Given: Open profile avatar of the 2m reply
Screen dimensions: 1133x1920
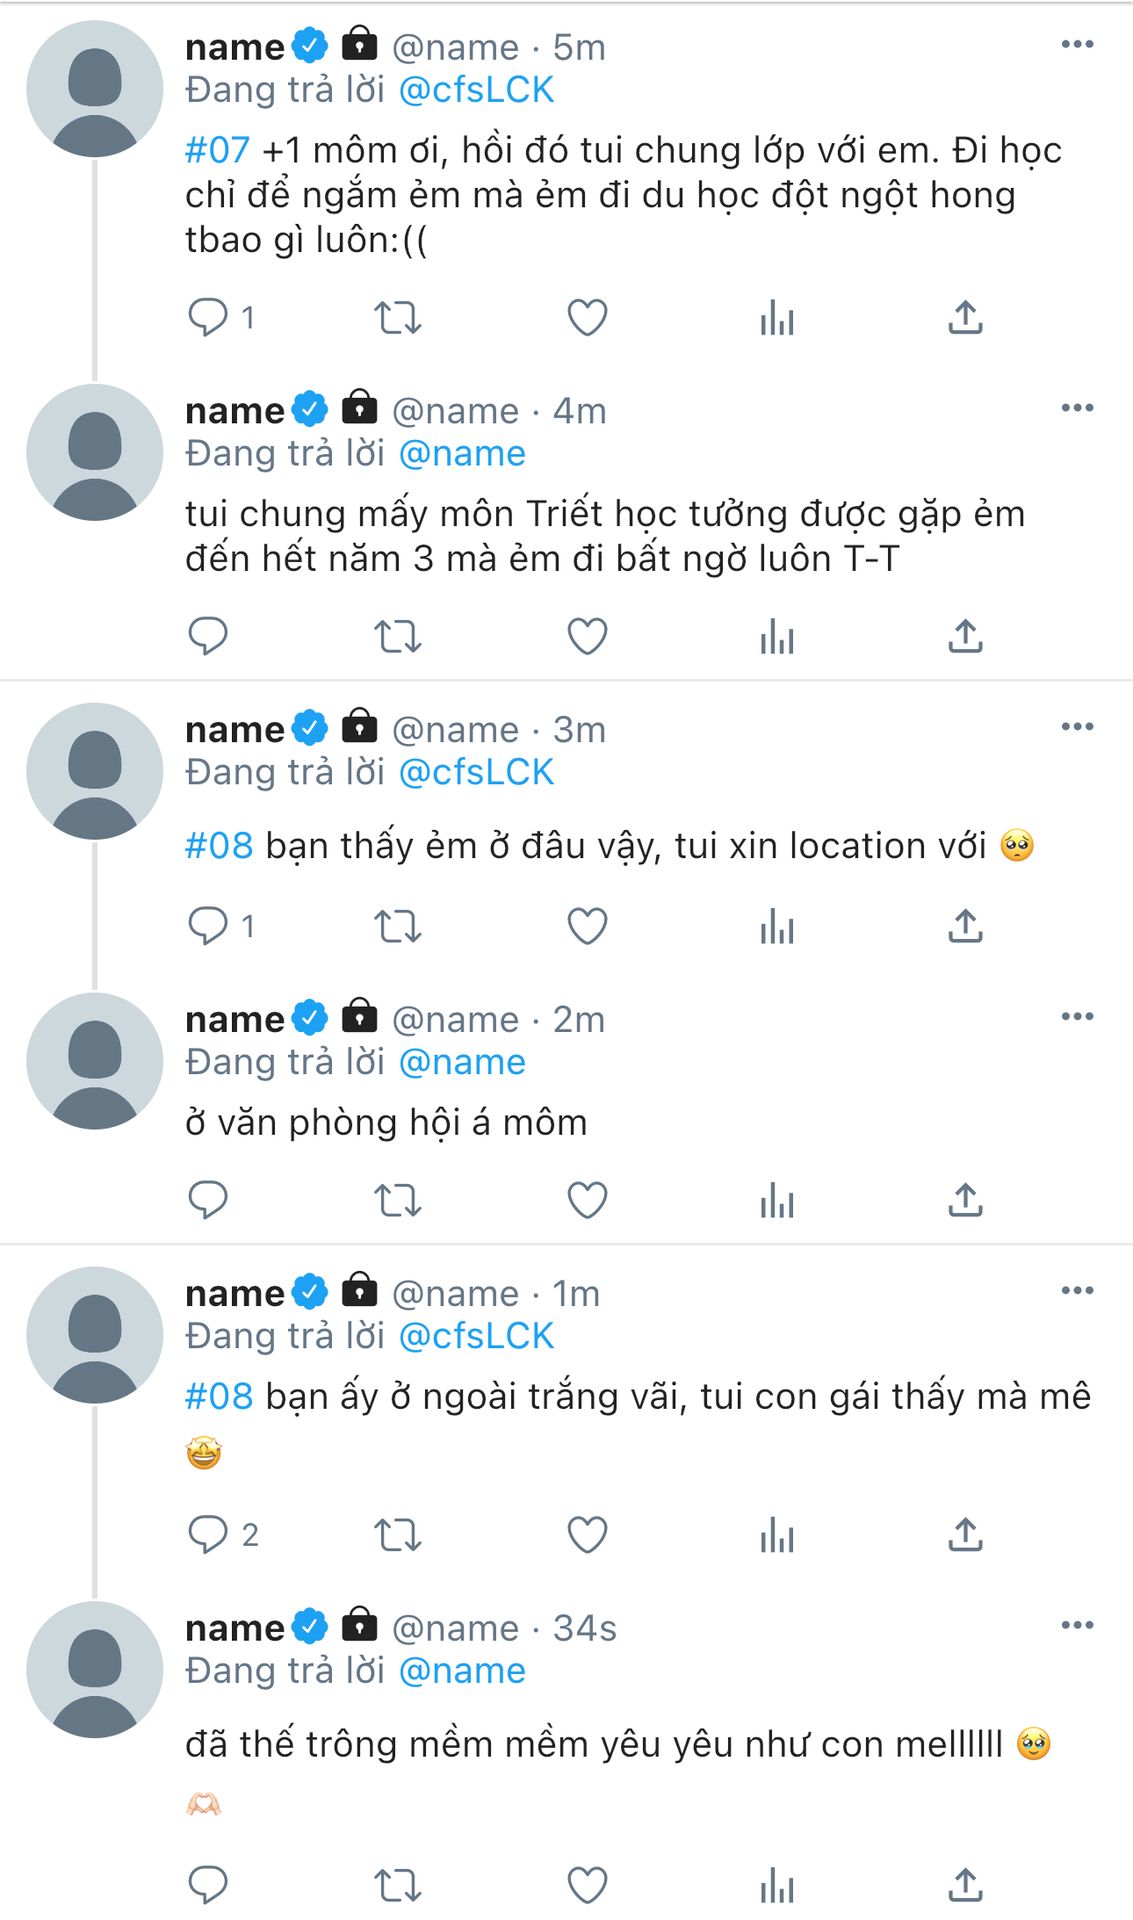Looking at the screenshot, I should click(x=95, y=1061).
